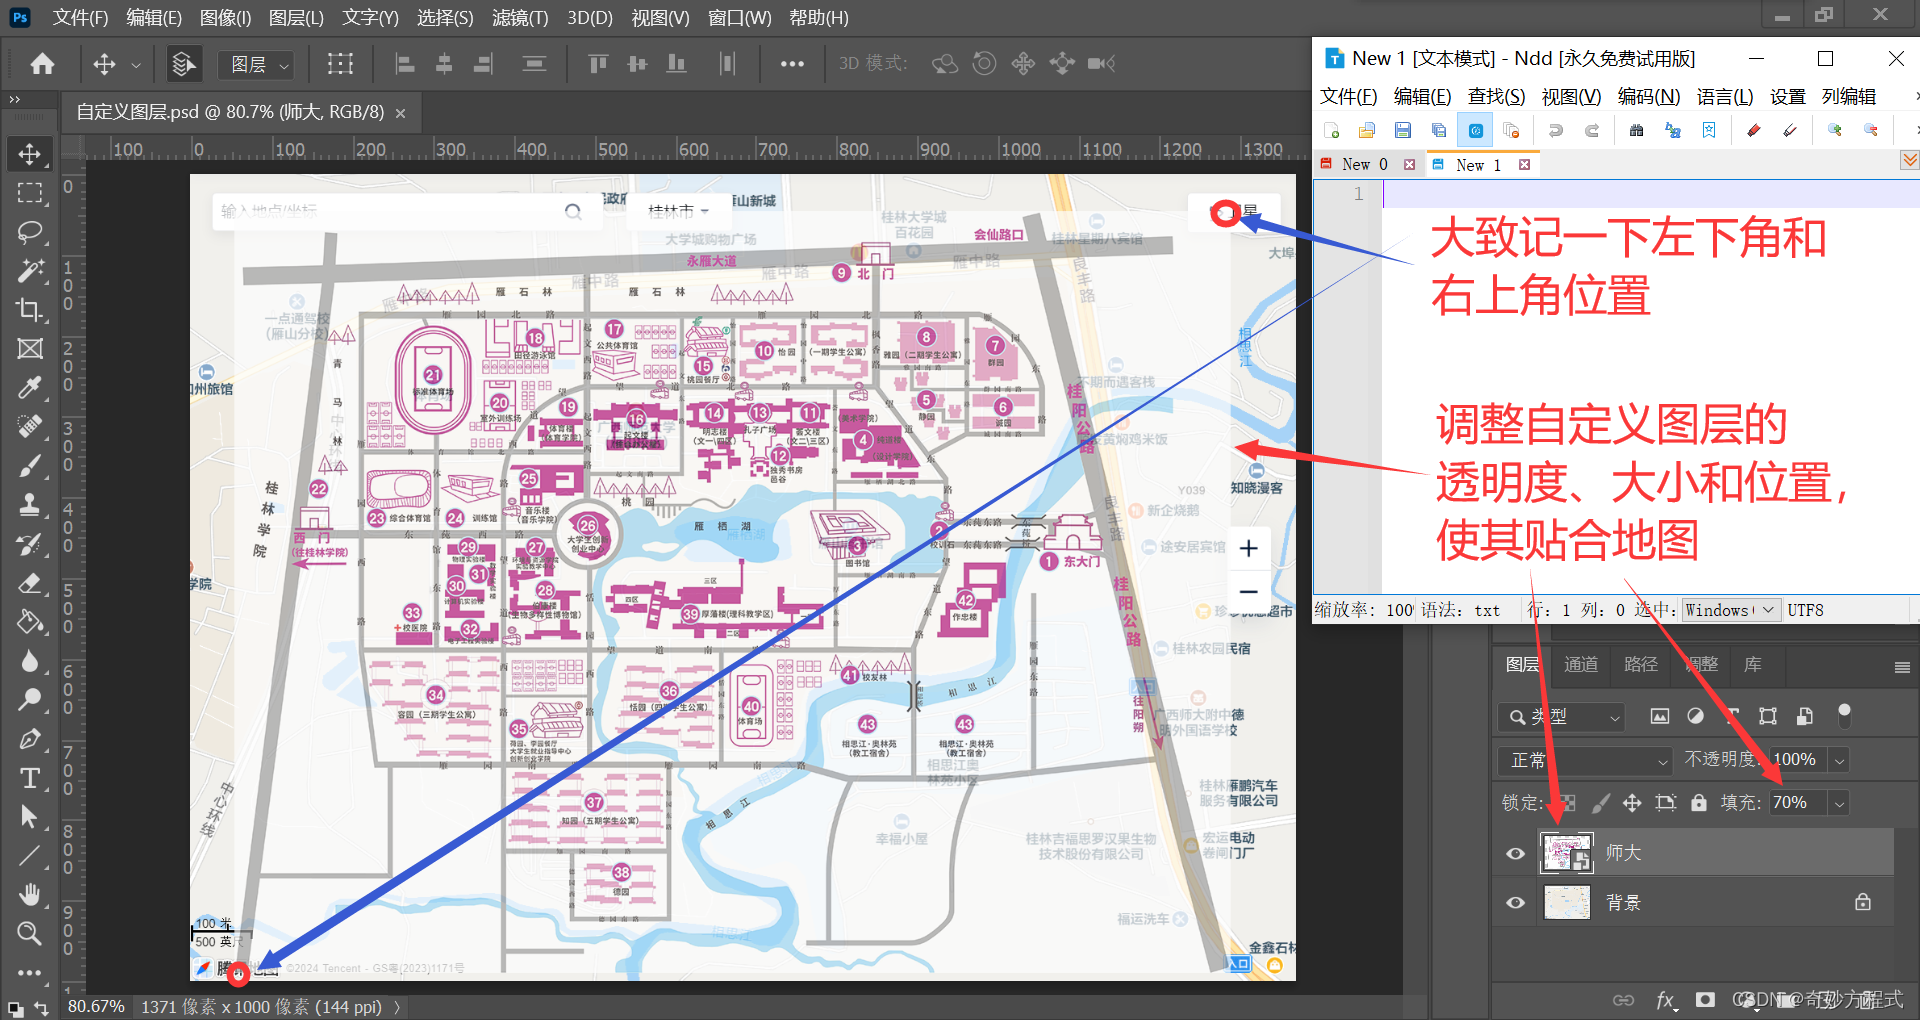This screenshot has width=1920, height=1020.
Task: Open the 正常 blend mode dropdown
Action: 1584,760
